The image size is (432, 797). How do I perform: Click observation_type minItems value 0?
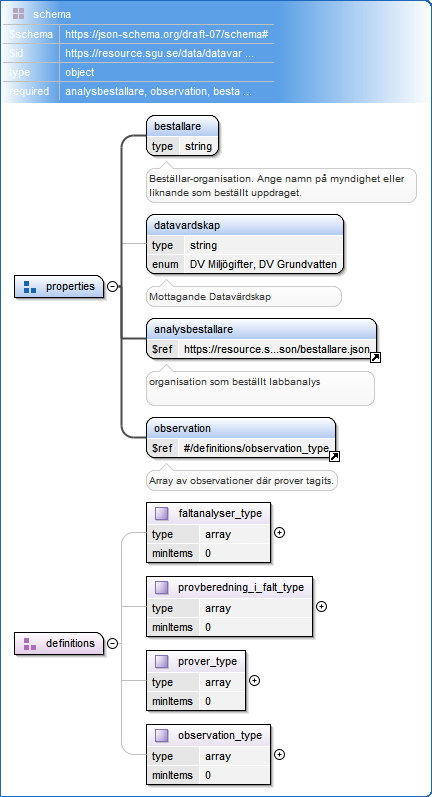[x=208, y=775]
